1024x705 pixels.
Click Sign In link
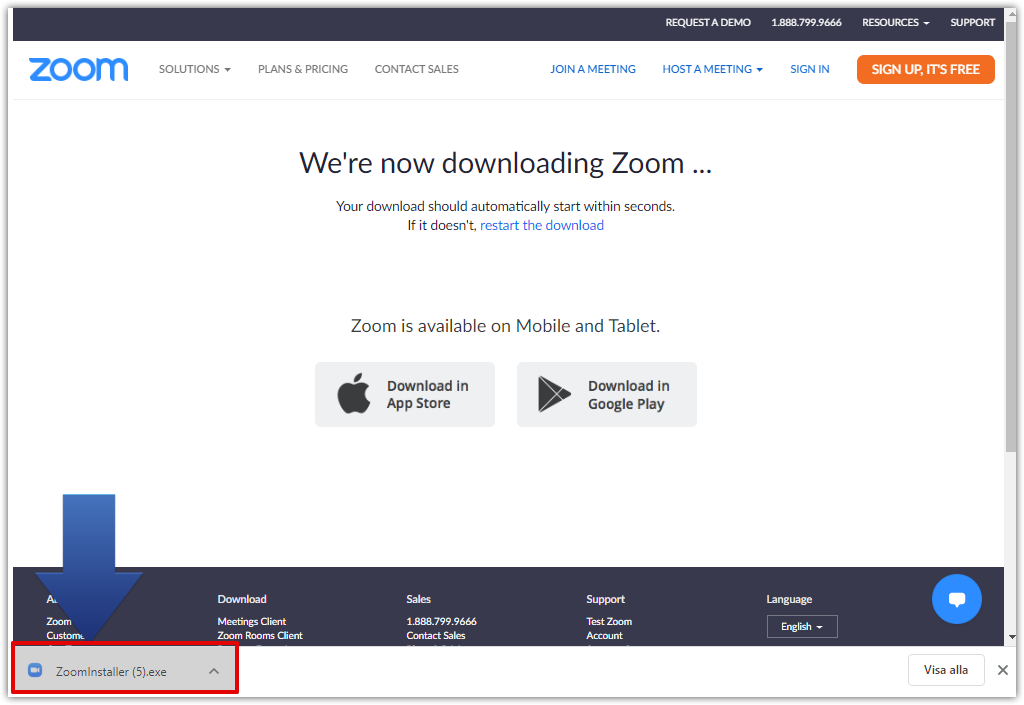[x=810, y=69]
